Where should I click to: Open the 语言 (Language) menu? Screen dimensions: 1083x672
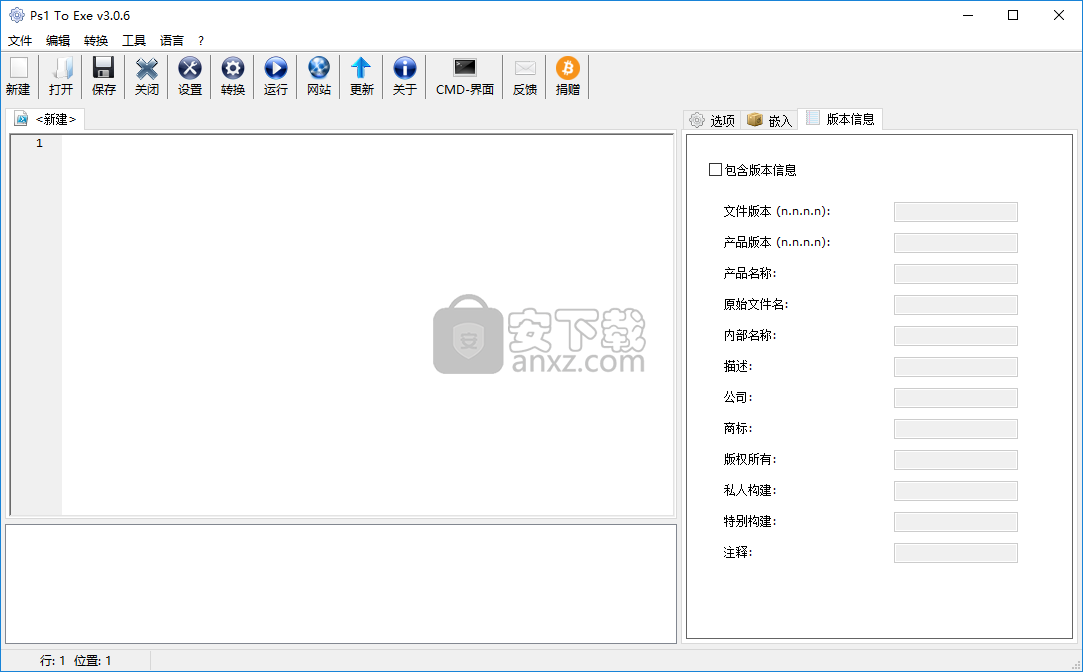coord(172,41)
